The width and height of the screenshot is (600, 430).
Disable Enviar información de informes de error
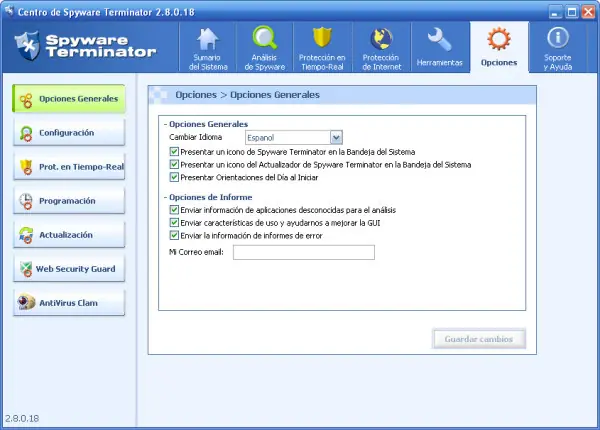click(x=174, y=235)
